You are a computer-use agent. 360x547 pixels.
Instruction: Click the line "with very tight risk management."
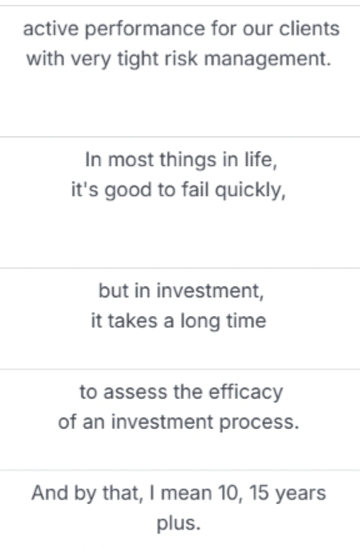(179, 59)
